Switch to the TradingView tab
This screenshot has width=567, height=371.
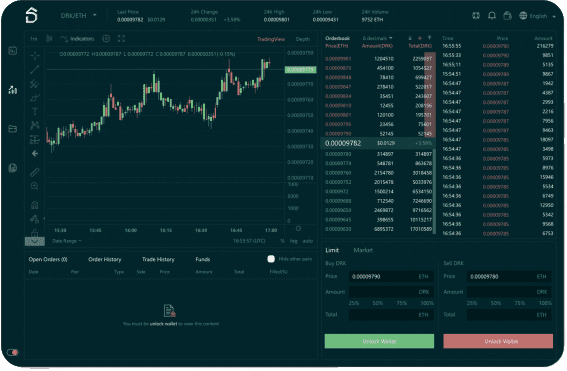point(271,39)
